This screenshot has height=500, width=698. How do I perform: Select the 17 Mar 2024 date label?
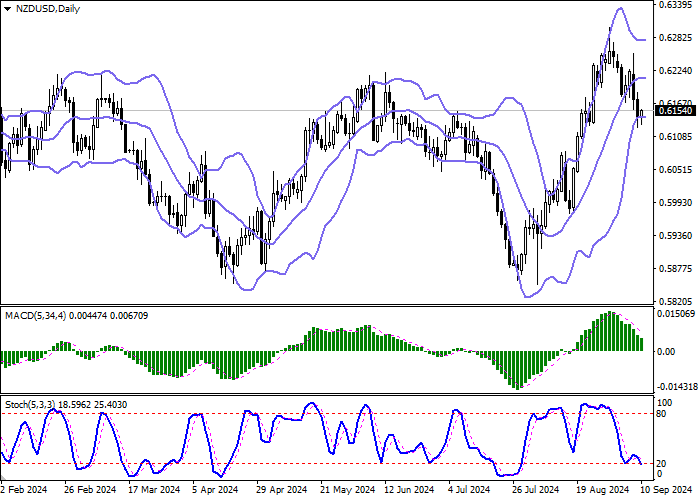[154, 490]
